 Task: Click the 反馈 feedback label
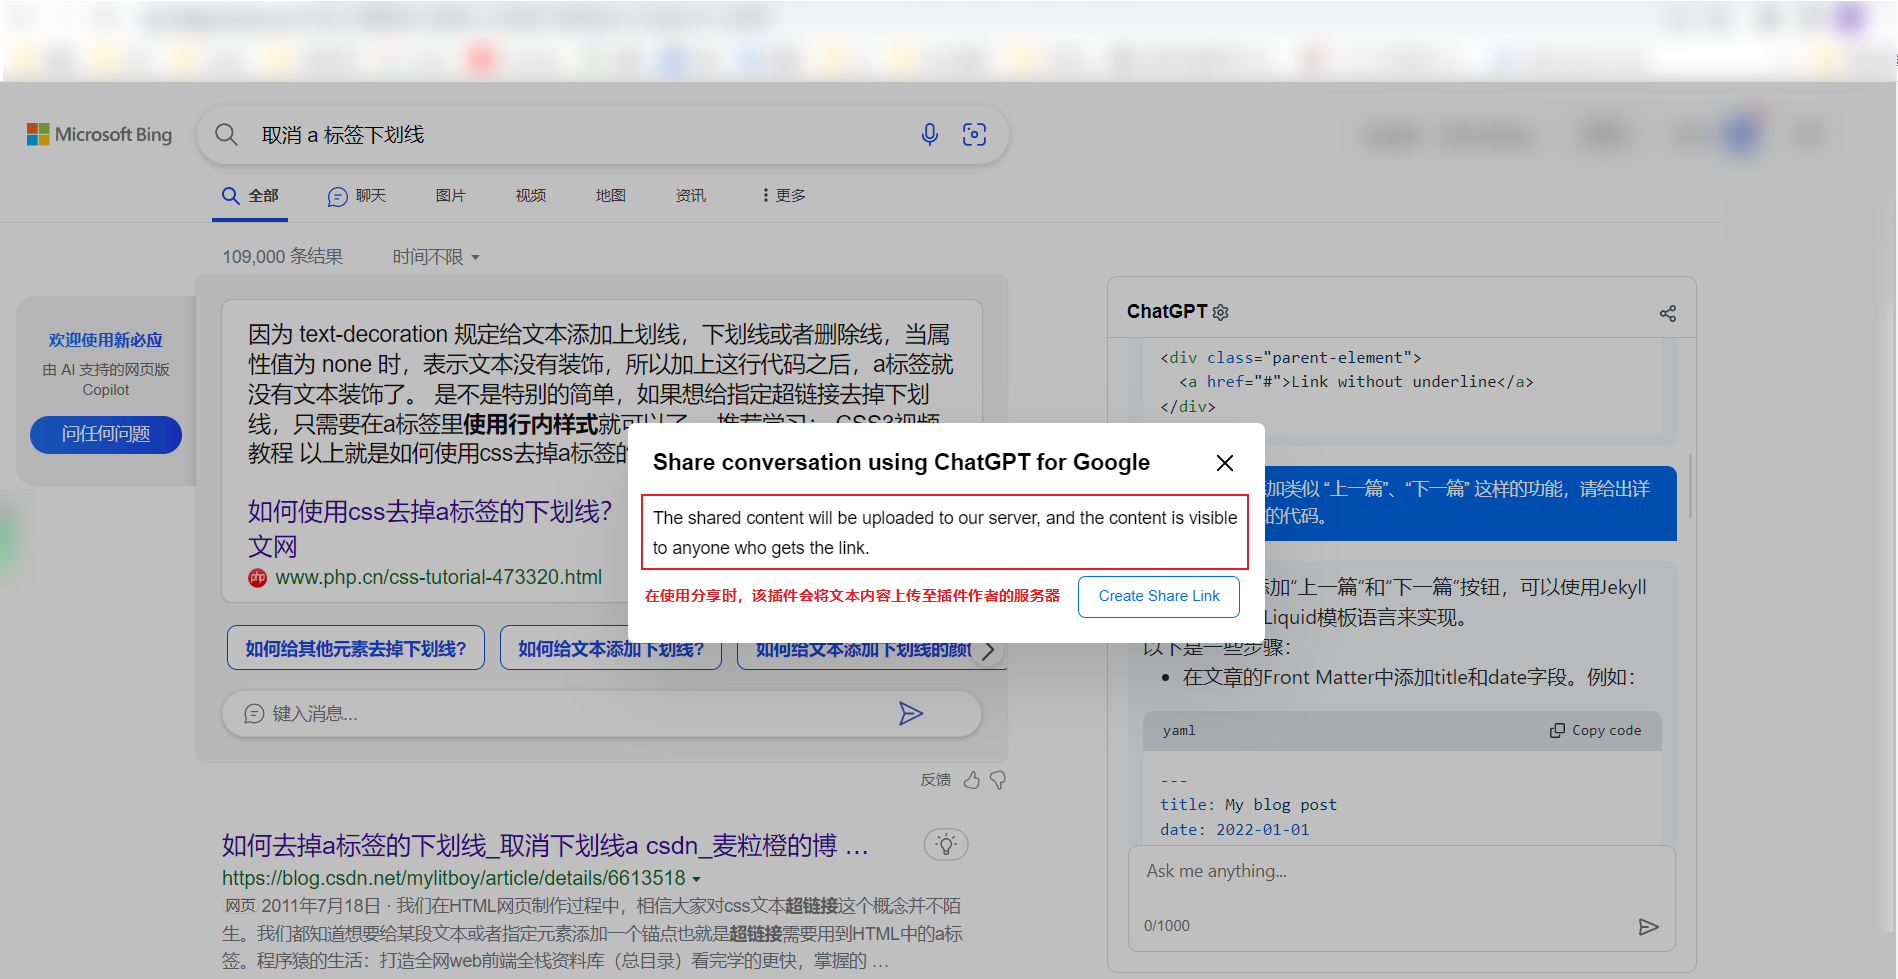coord(936,780)
